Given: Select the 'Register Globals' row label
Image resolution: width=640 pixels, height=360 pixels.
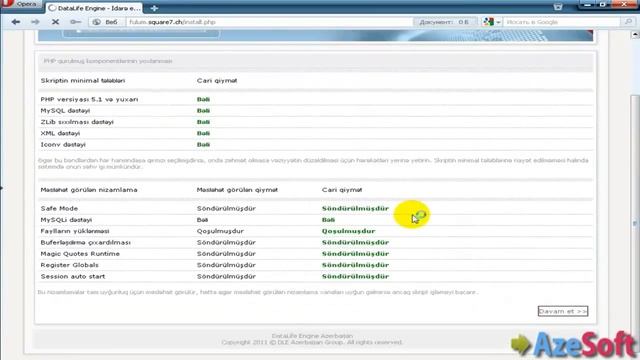Looking at the screenshot, I should click(70, 265).
